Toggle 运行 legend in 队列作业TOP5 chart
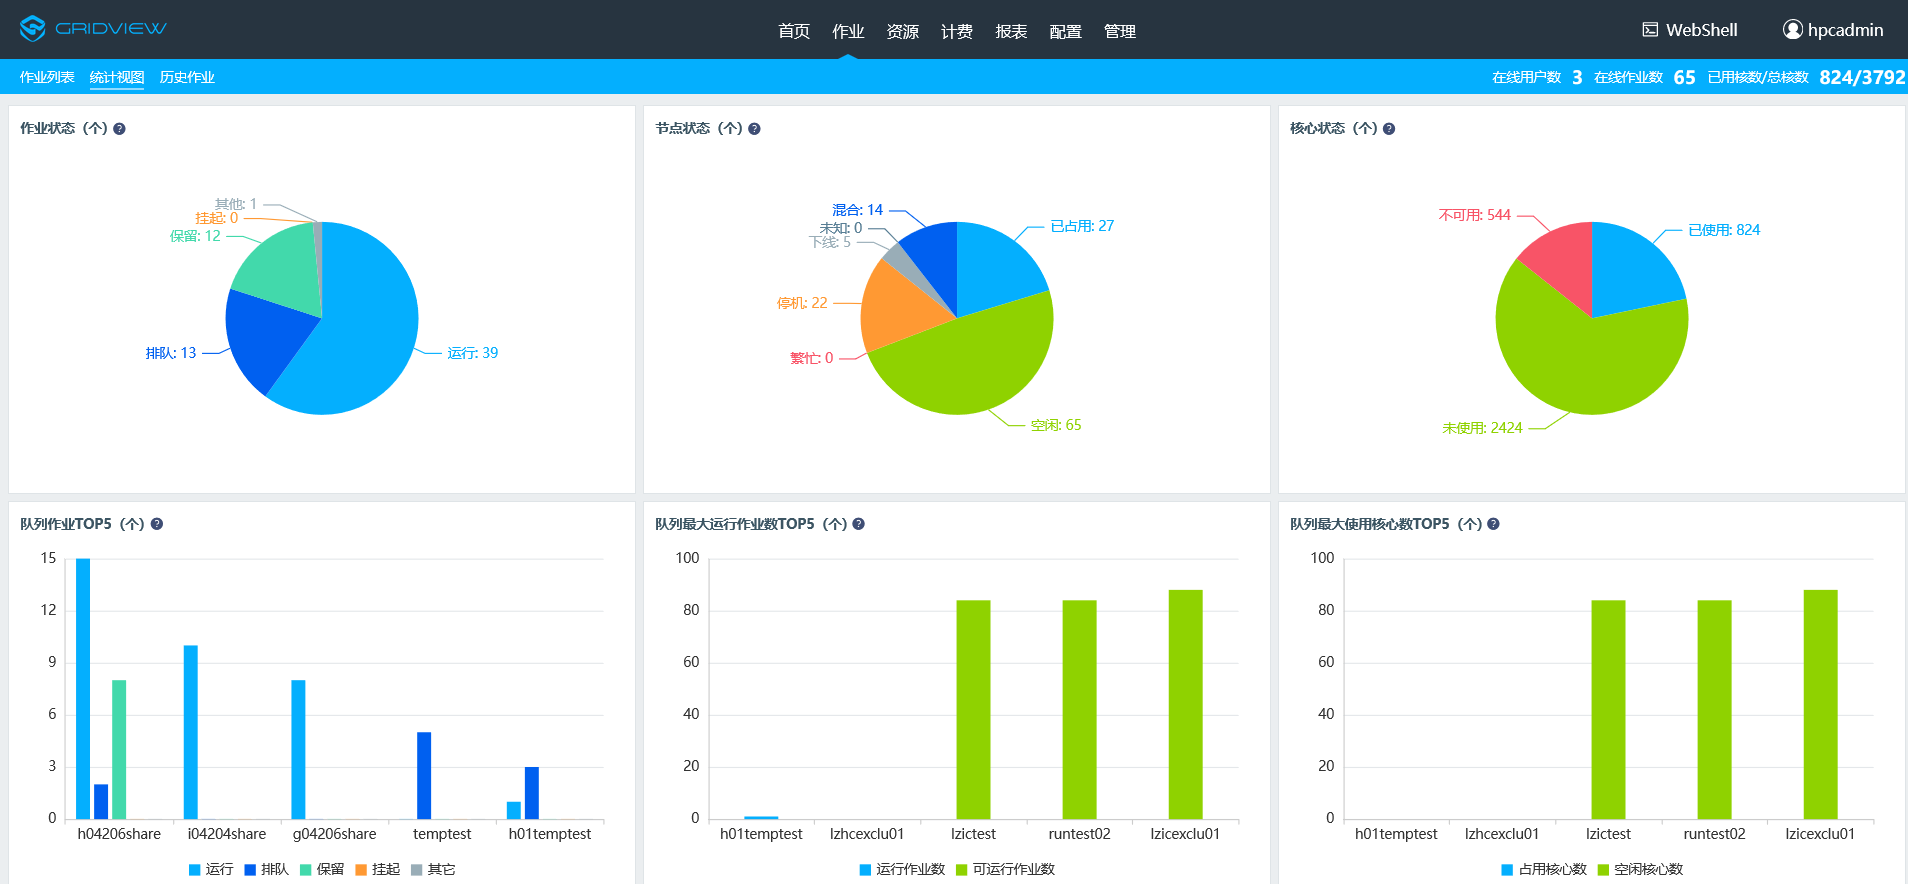 [x=210, y=869]
